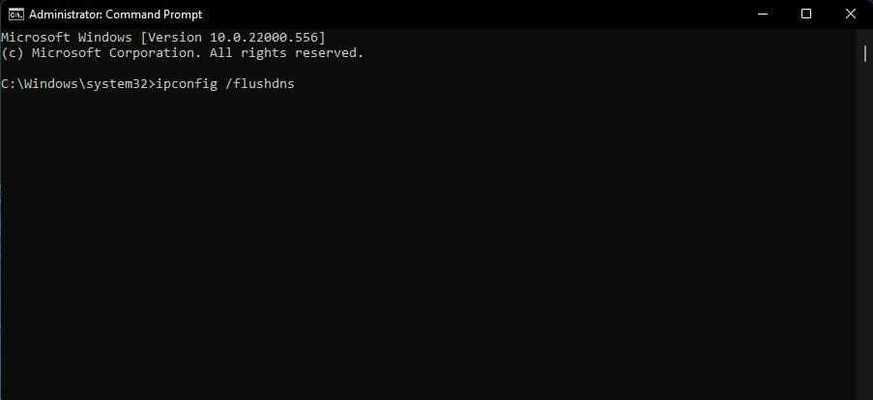
Task: Click the vertical scrollbar thumb
Action: pos(865,53)
